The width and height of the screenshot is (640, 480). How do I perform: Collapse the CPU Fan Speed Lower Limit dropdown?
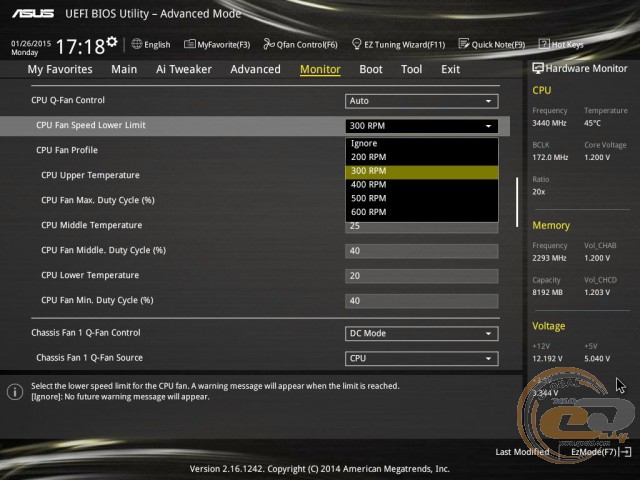coord(422,126)
